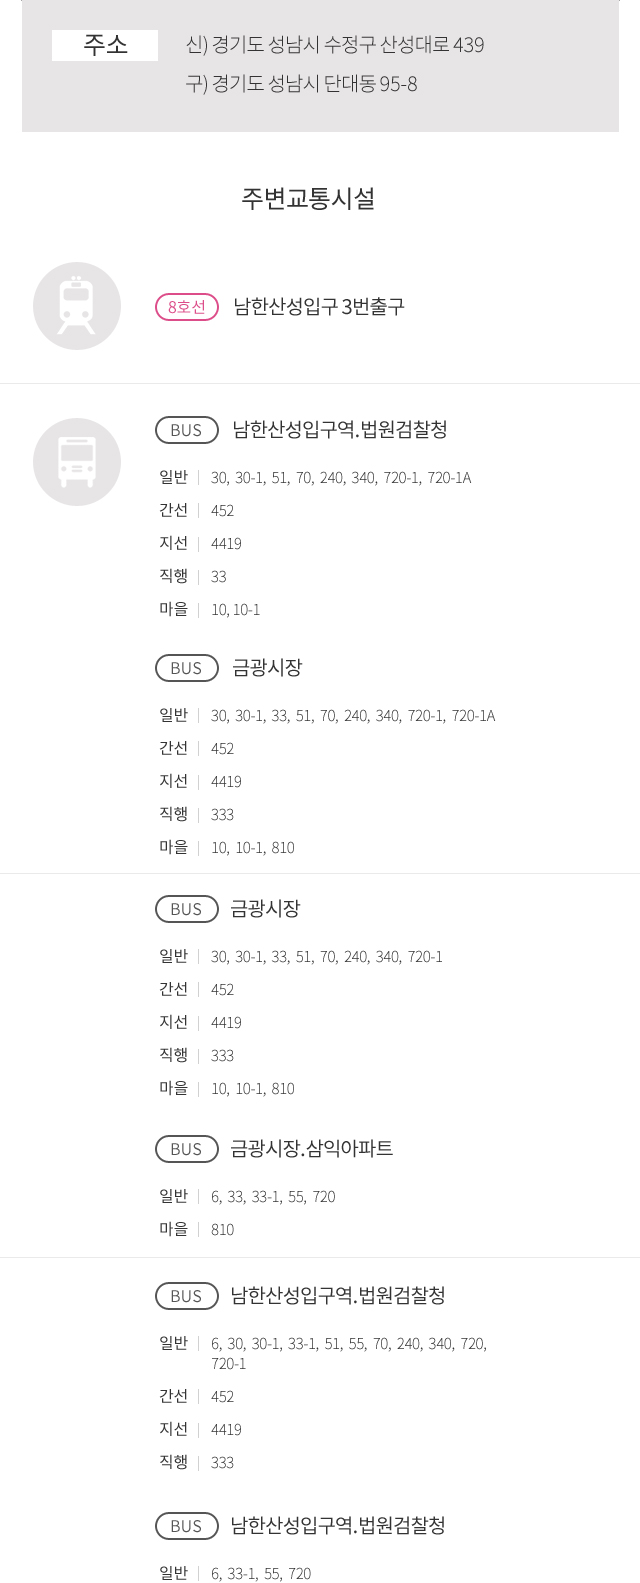The height and width of the screenshot is (1583, 640).
Task: Select 일반 routes starting 30, 30-1, 51, 70
Action: [x=341, y=478]
